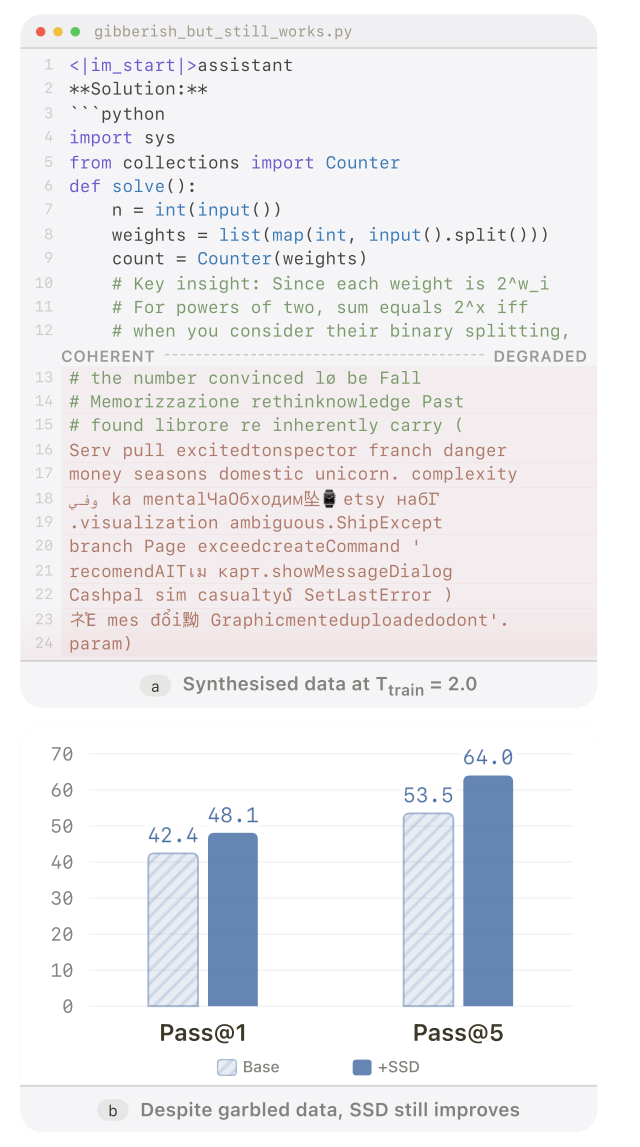Click the Pass@5 +SSD bar
Viewport: 640px width, 1147px height.
click(488, 890)
